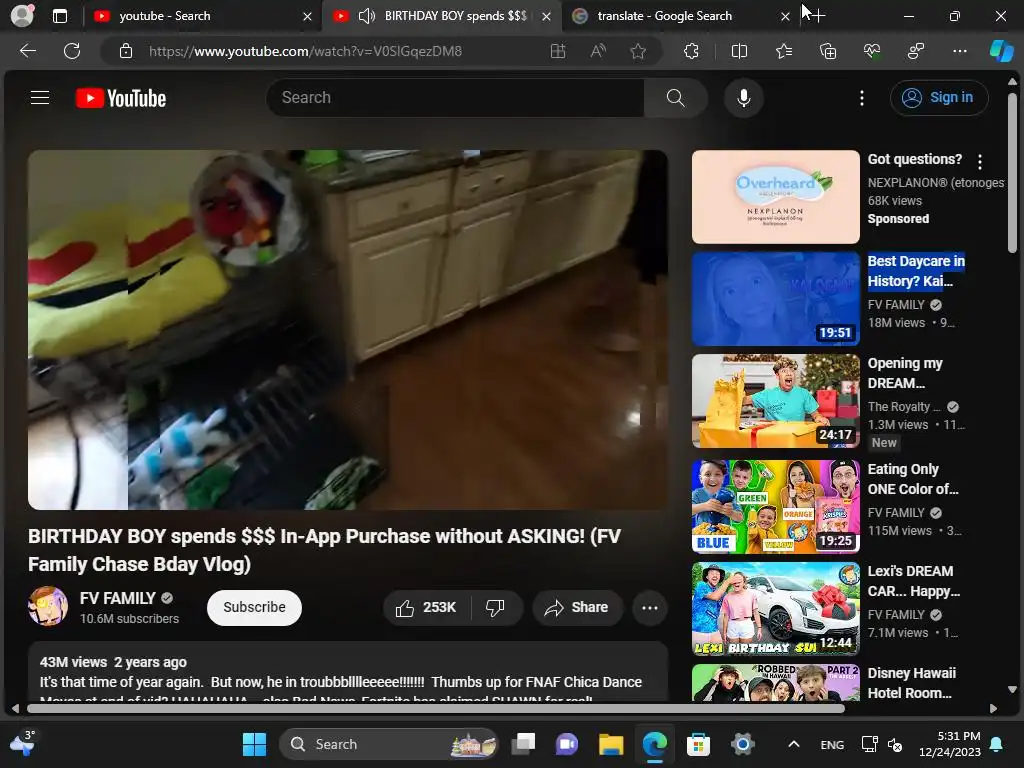This screenshot has width=1024, height=768.
Task: Open options for Got questions? ad
Action: [980, 161]
